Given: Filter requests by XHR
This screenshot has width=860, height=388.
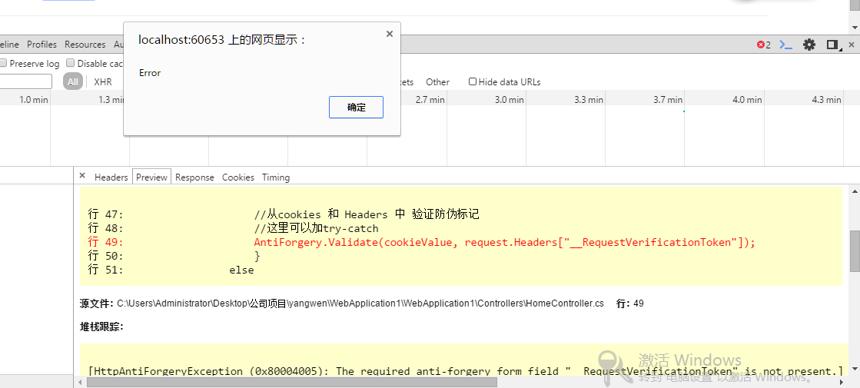Looking at the screenshot, I should [x=103, y=82].
